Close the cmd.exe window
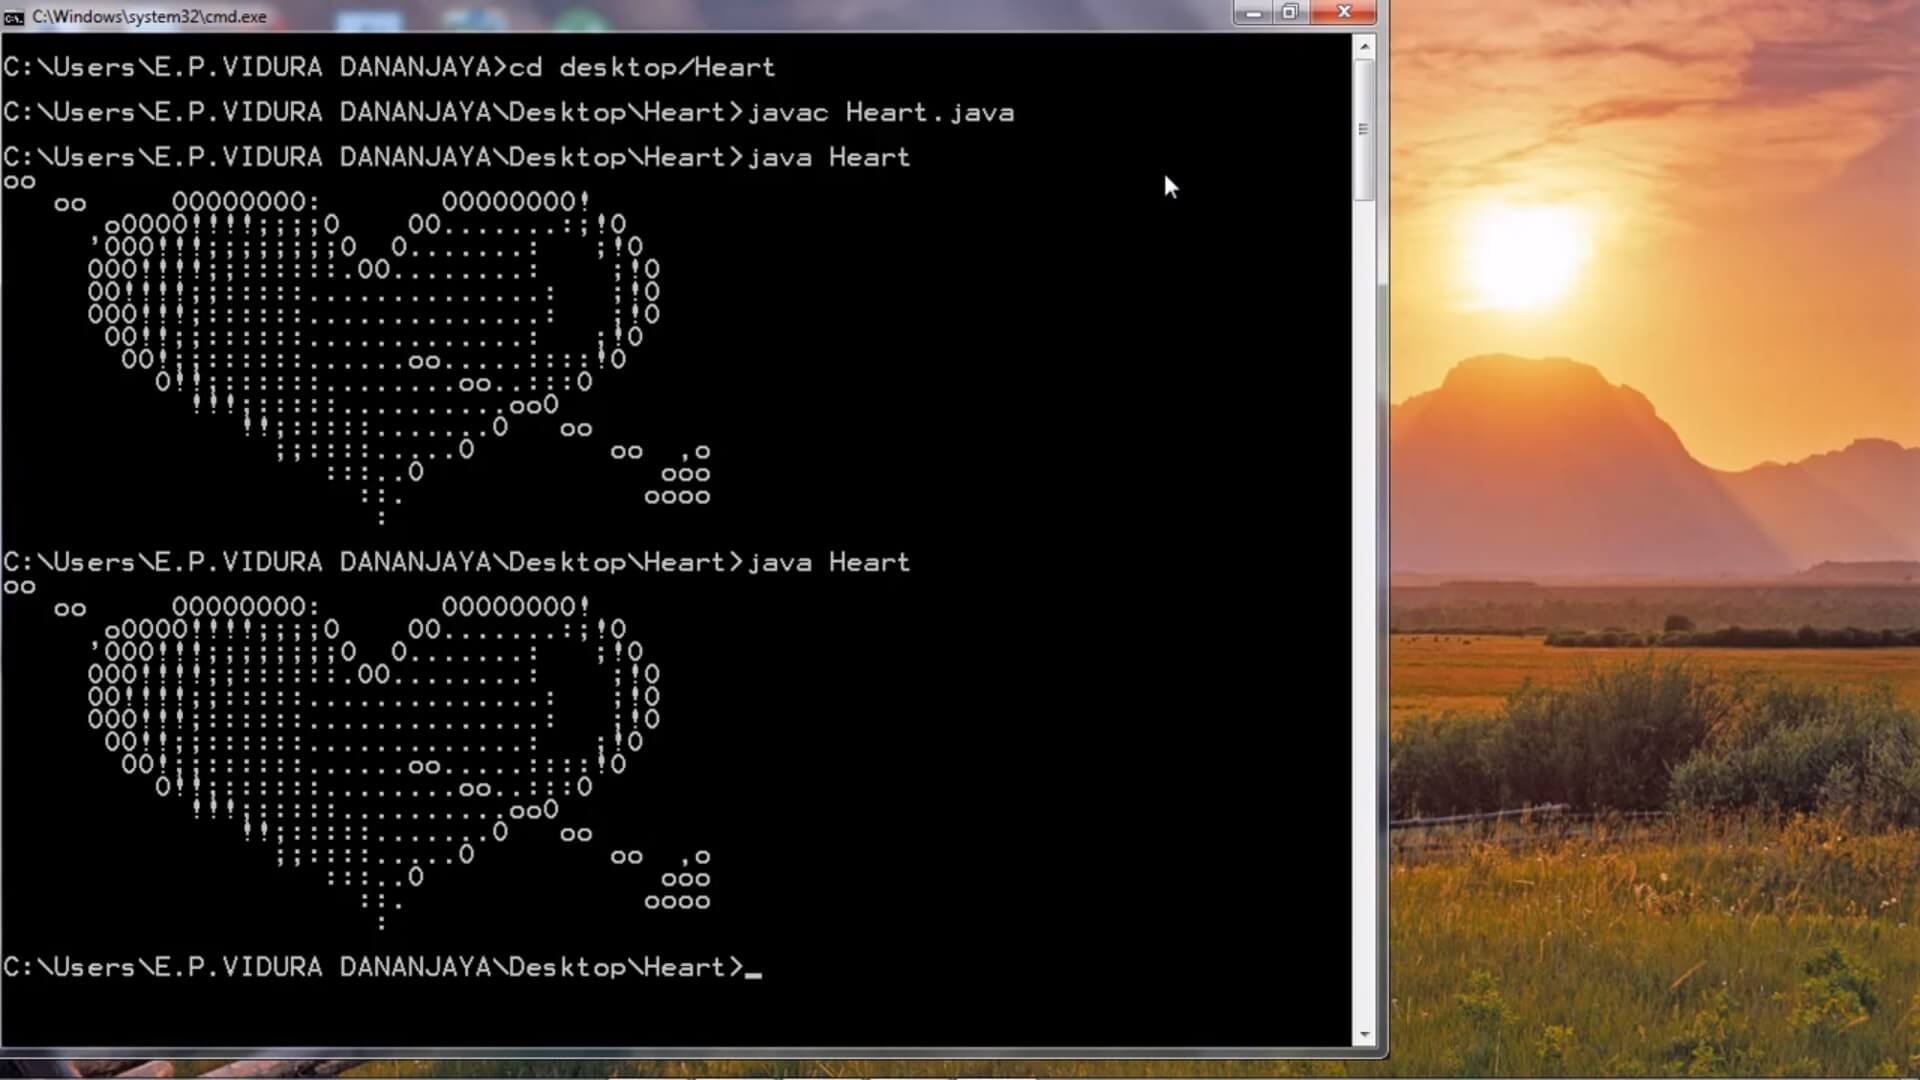Viewport: 1920px width, 1080px height. 1343,13
